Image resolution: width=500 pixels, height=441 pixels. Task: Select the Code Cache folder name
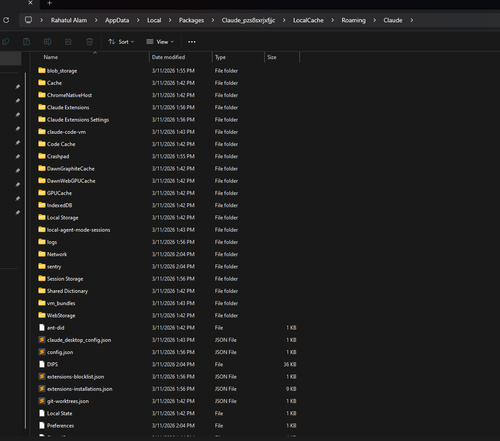[x=61, y=144]
